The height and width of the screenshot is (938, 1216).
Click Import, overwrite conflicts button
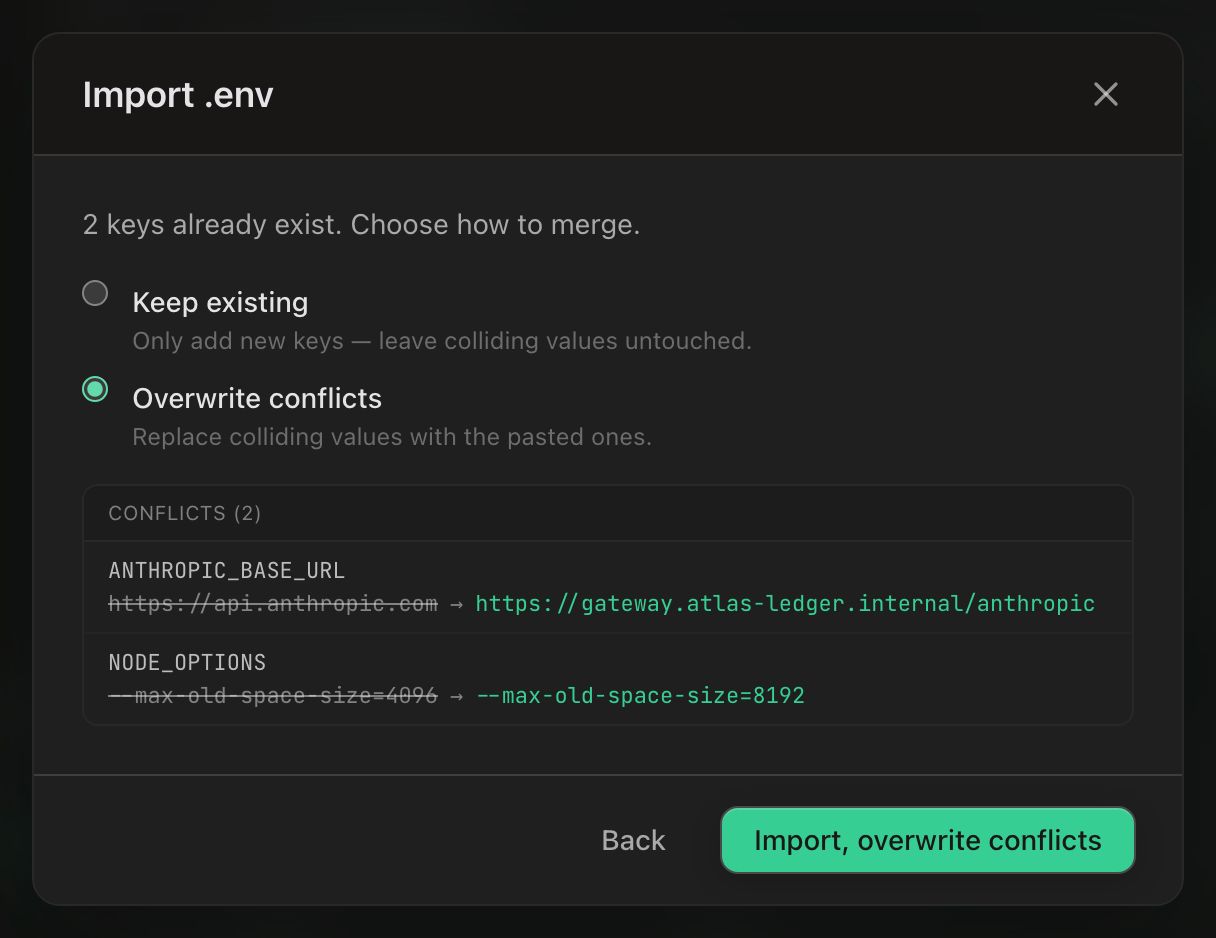pos(927,840)
